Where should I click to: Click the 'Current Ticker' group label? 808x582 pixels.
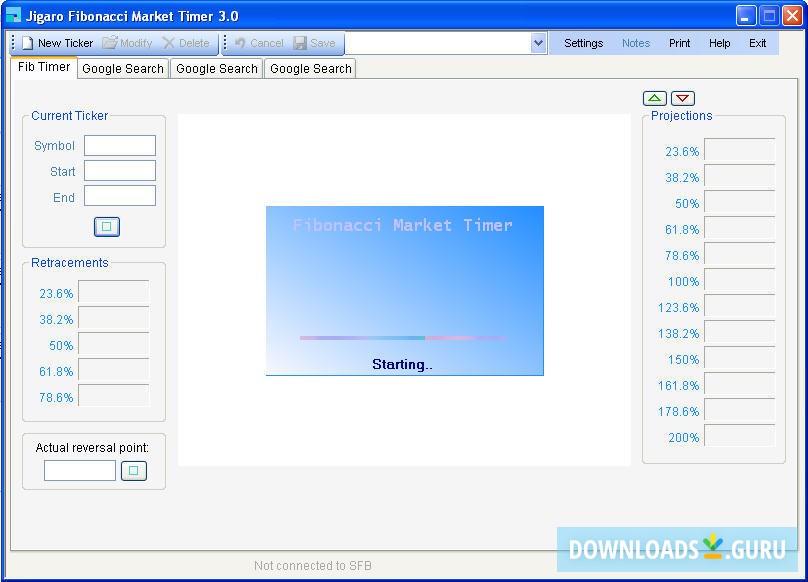(70, 115)
